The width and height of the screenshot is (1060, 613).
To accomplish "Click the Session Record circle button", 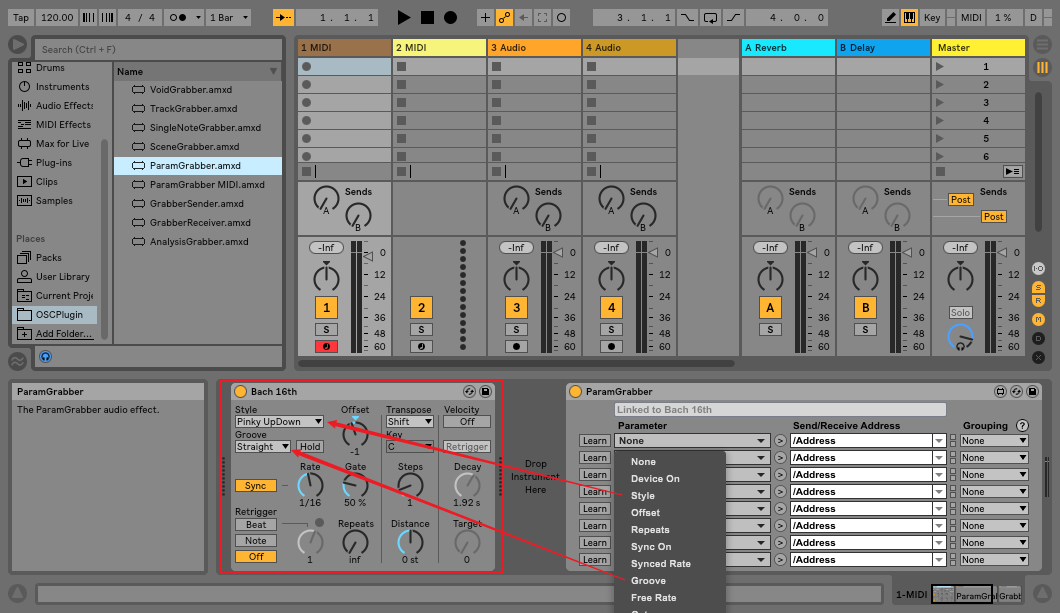I will pos(561,18).
